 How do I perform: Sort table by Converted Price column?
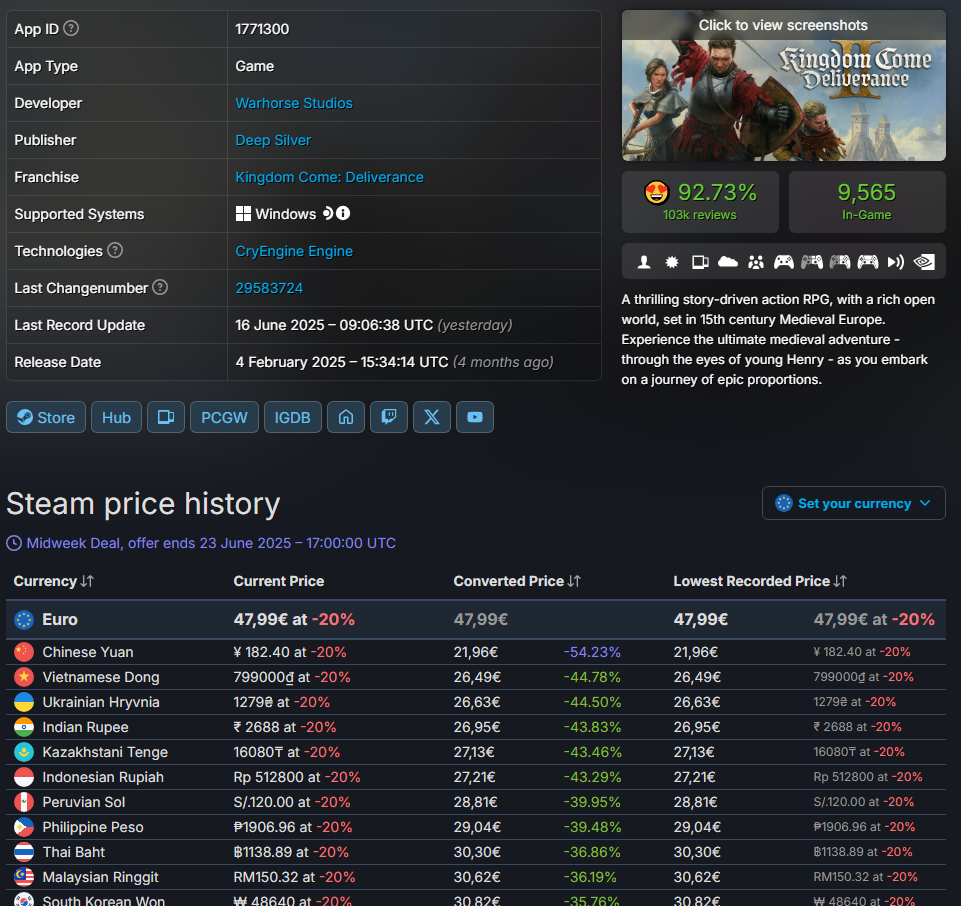pos(517,581)
